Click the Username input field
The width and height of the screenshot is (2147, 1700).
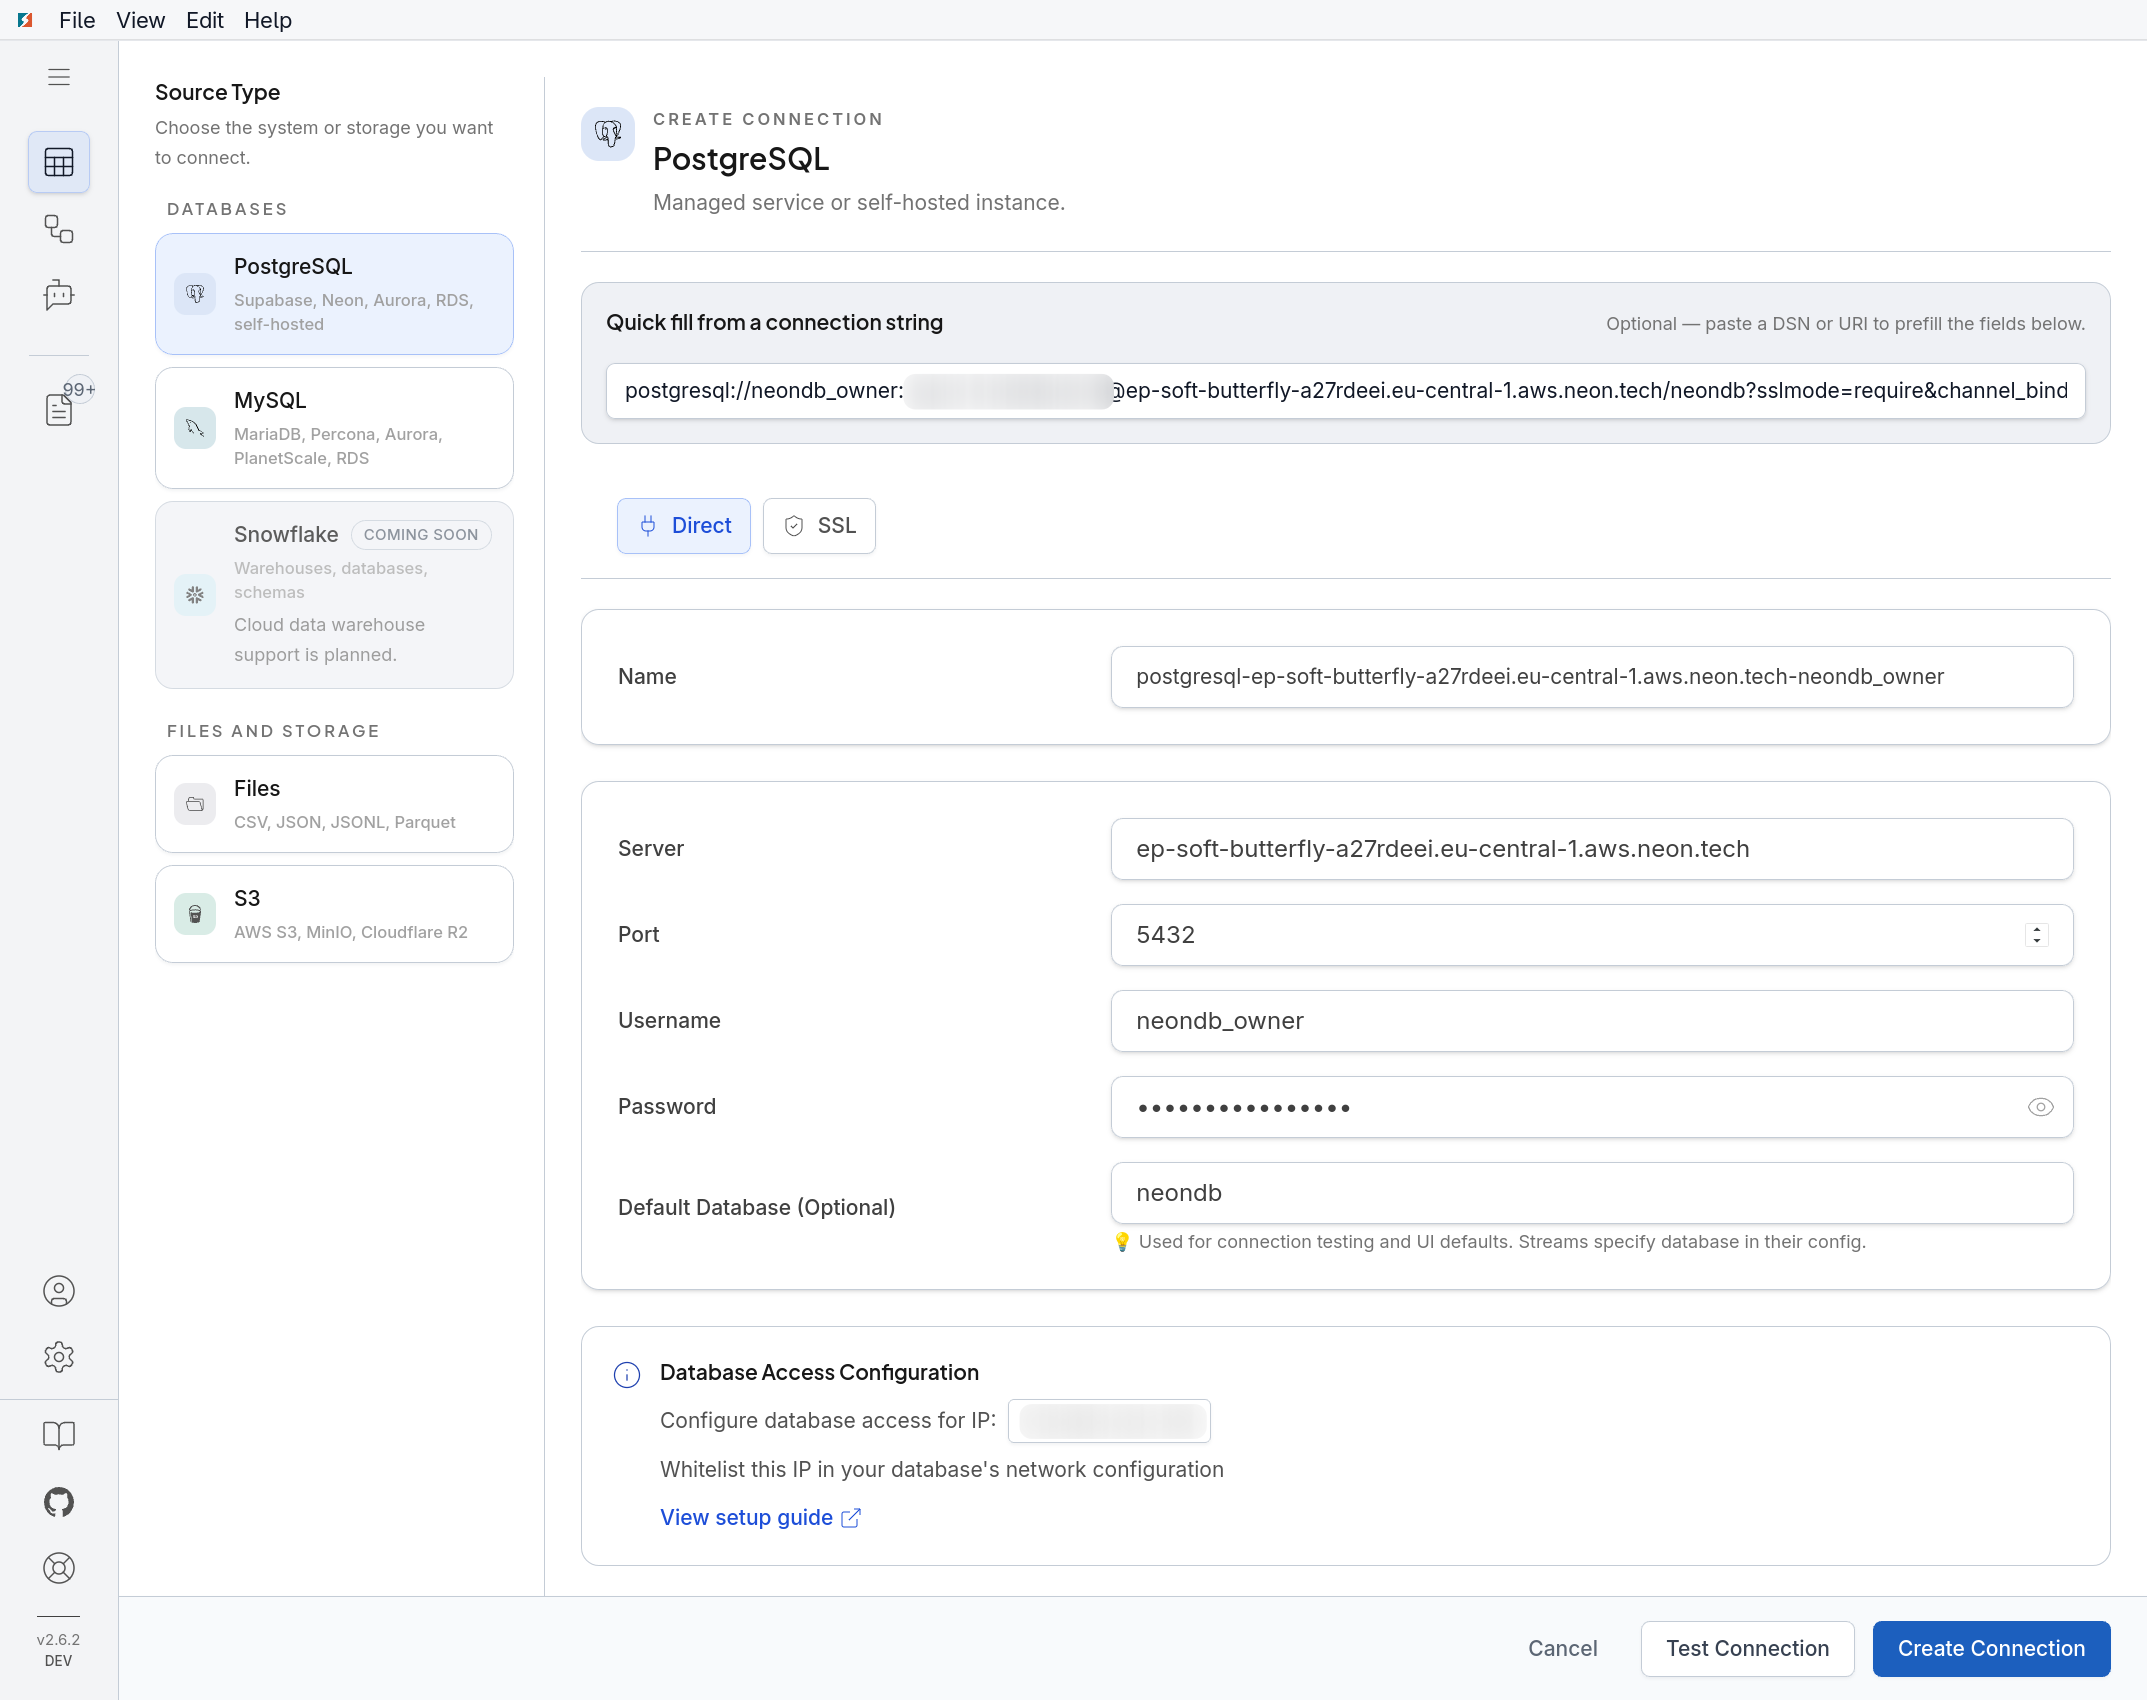point(1592,1021)
